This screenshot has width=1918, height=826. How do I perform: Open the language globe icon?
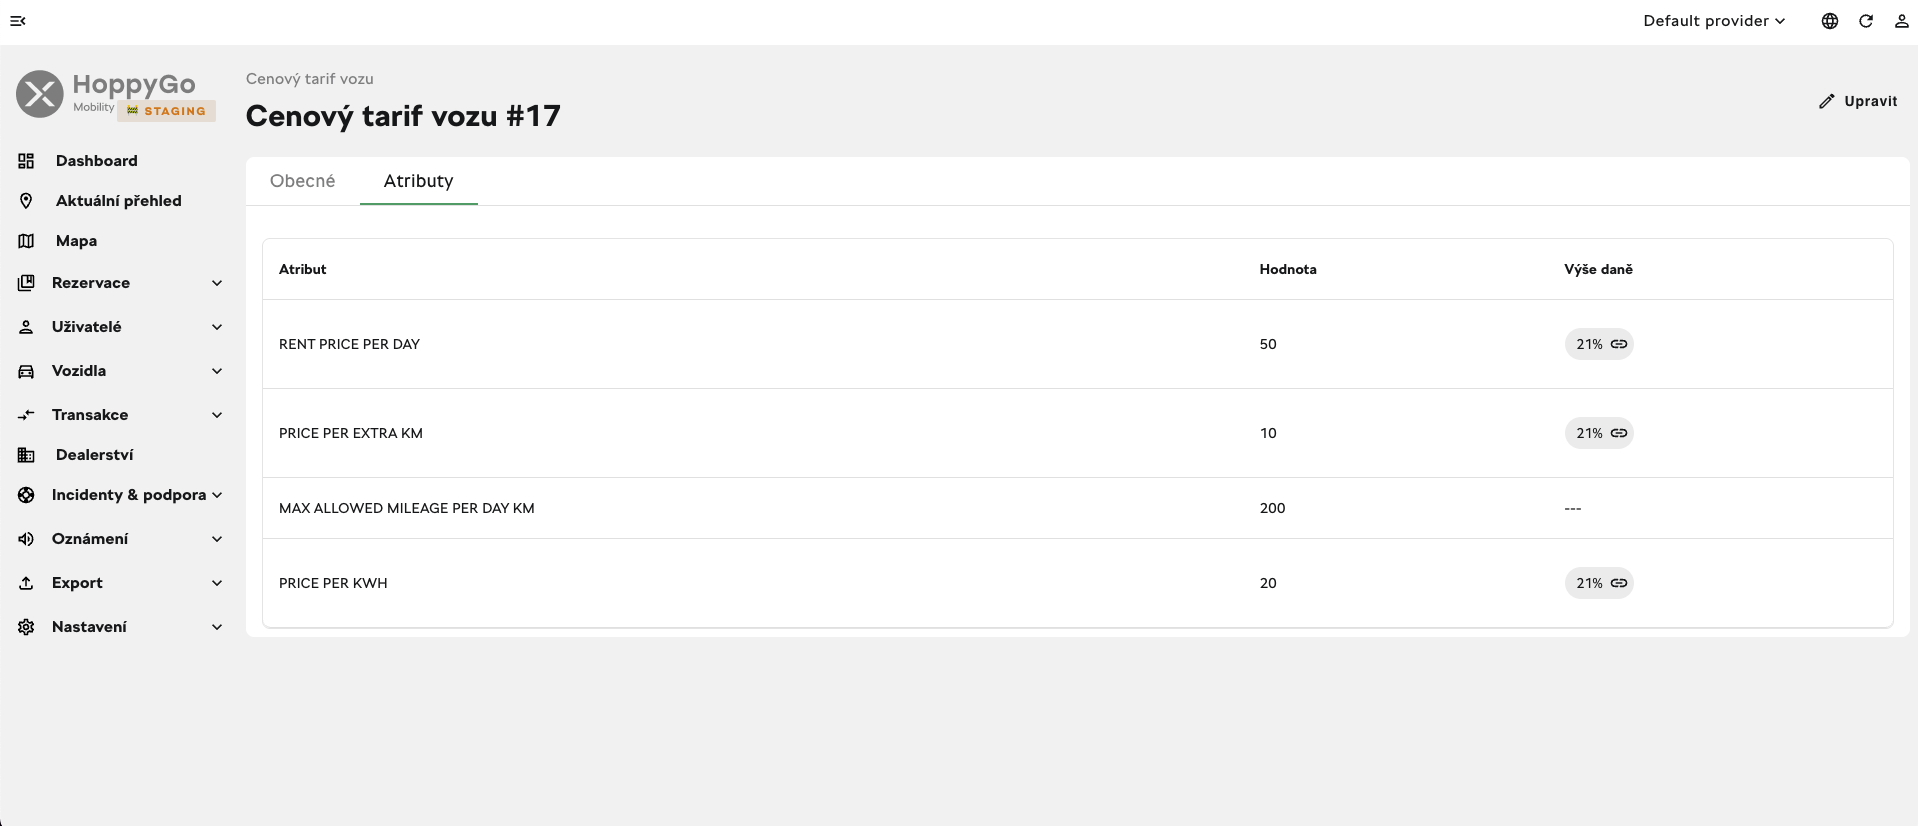coord(1830,21)
